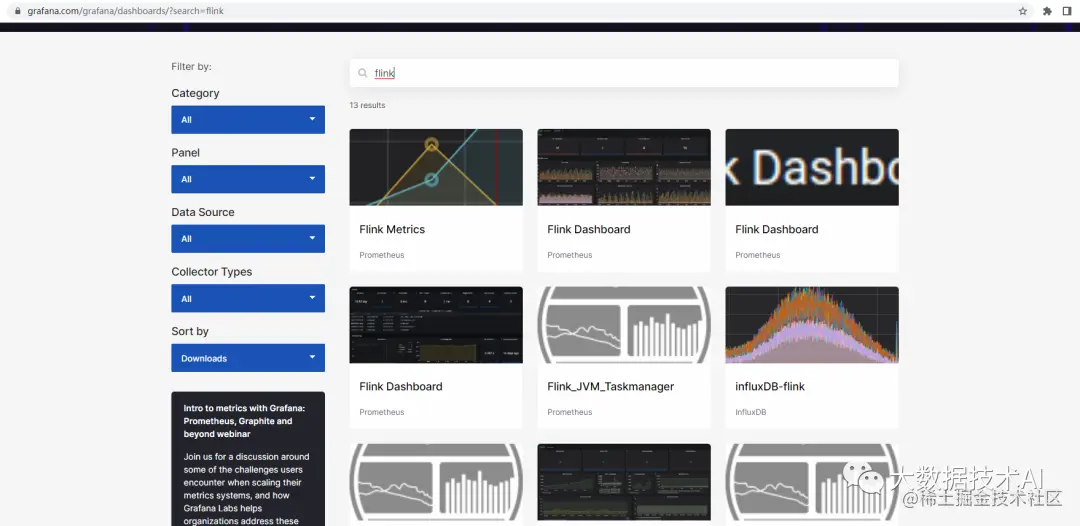Expand the Data Source filter dropdown
This screenshot has width=1080, height=526.
[x=248, y=239]
